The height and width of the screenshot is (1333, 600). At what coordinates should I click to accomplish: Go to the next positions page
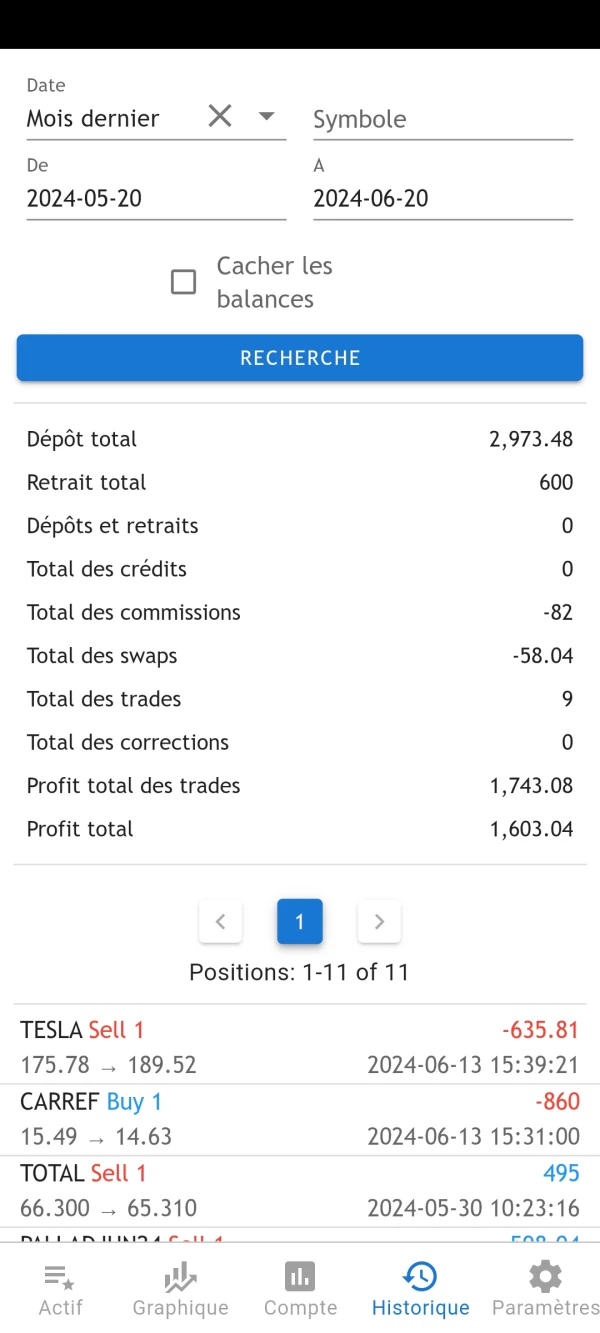(379, 922)
